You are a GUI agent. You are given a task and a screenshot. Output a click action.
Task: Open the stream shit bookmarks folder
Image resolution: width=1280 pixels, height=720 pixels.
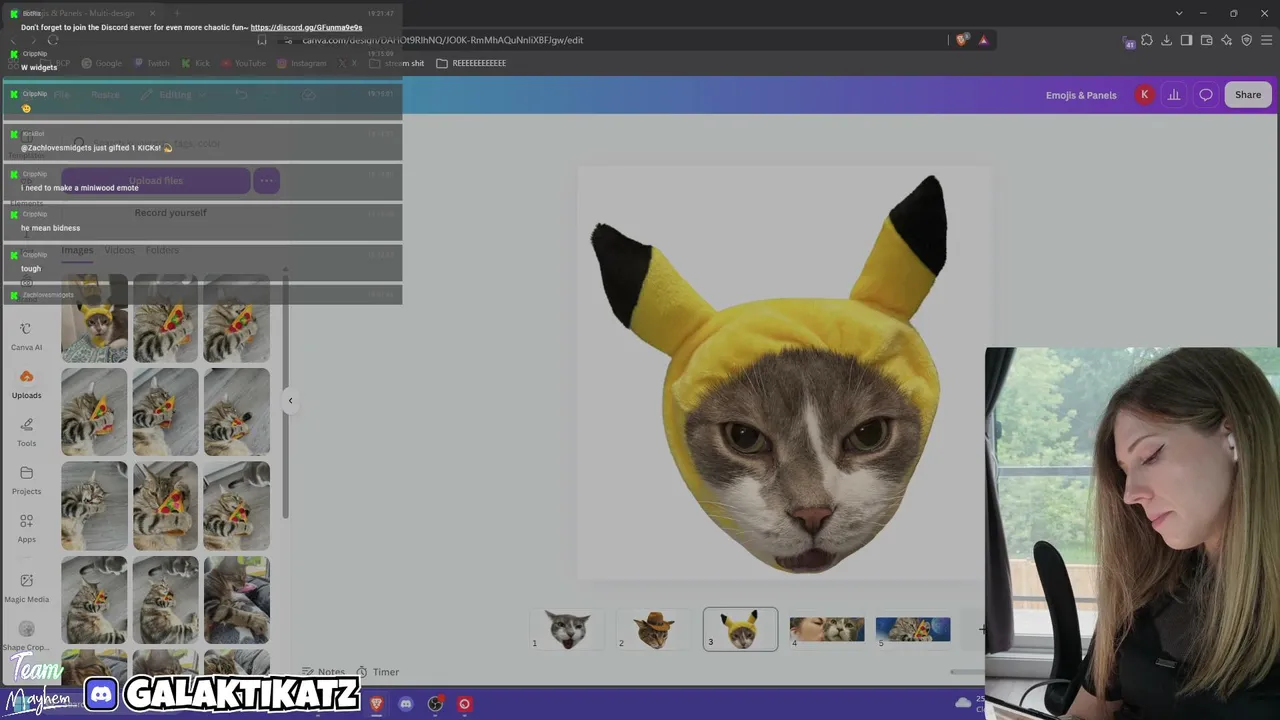pos(397,63)
